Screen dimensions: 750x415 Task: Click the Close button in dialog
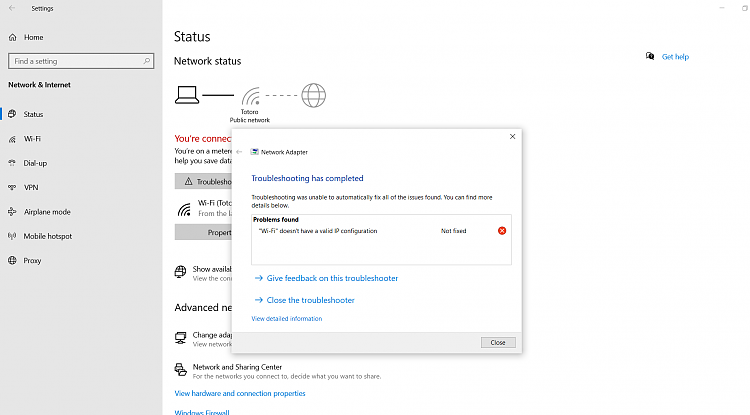coord(498,342)
